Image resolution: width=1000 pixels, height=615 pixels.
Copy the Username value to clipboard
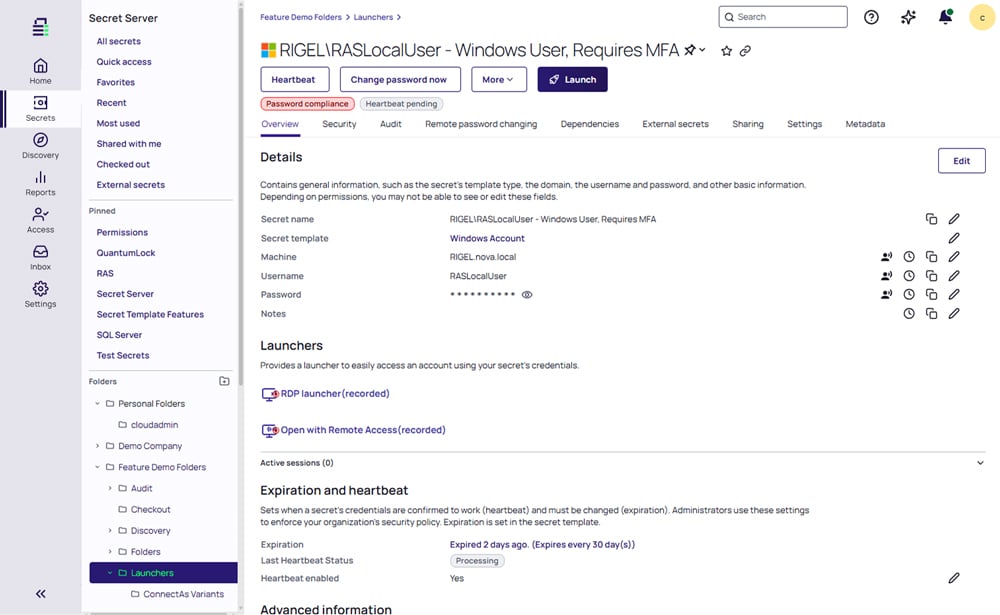[x=931, y=276]
